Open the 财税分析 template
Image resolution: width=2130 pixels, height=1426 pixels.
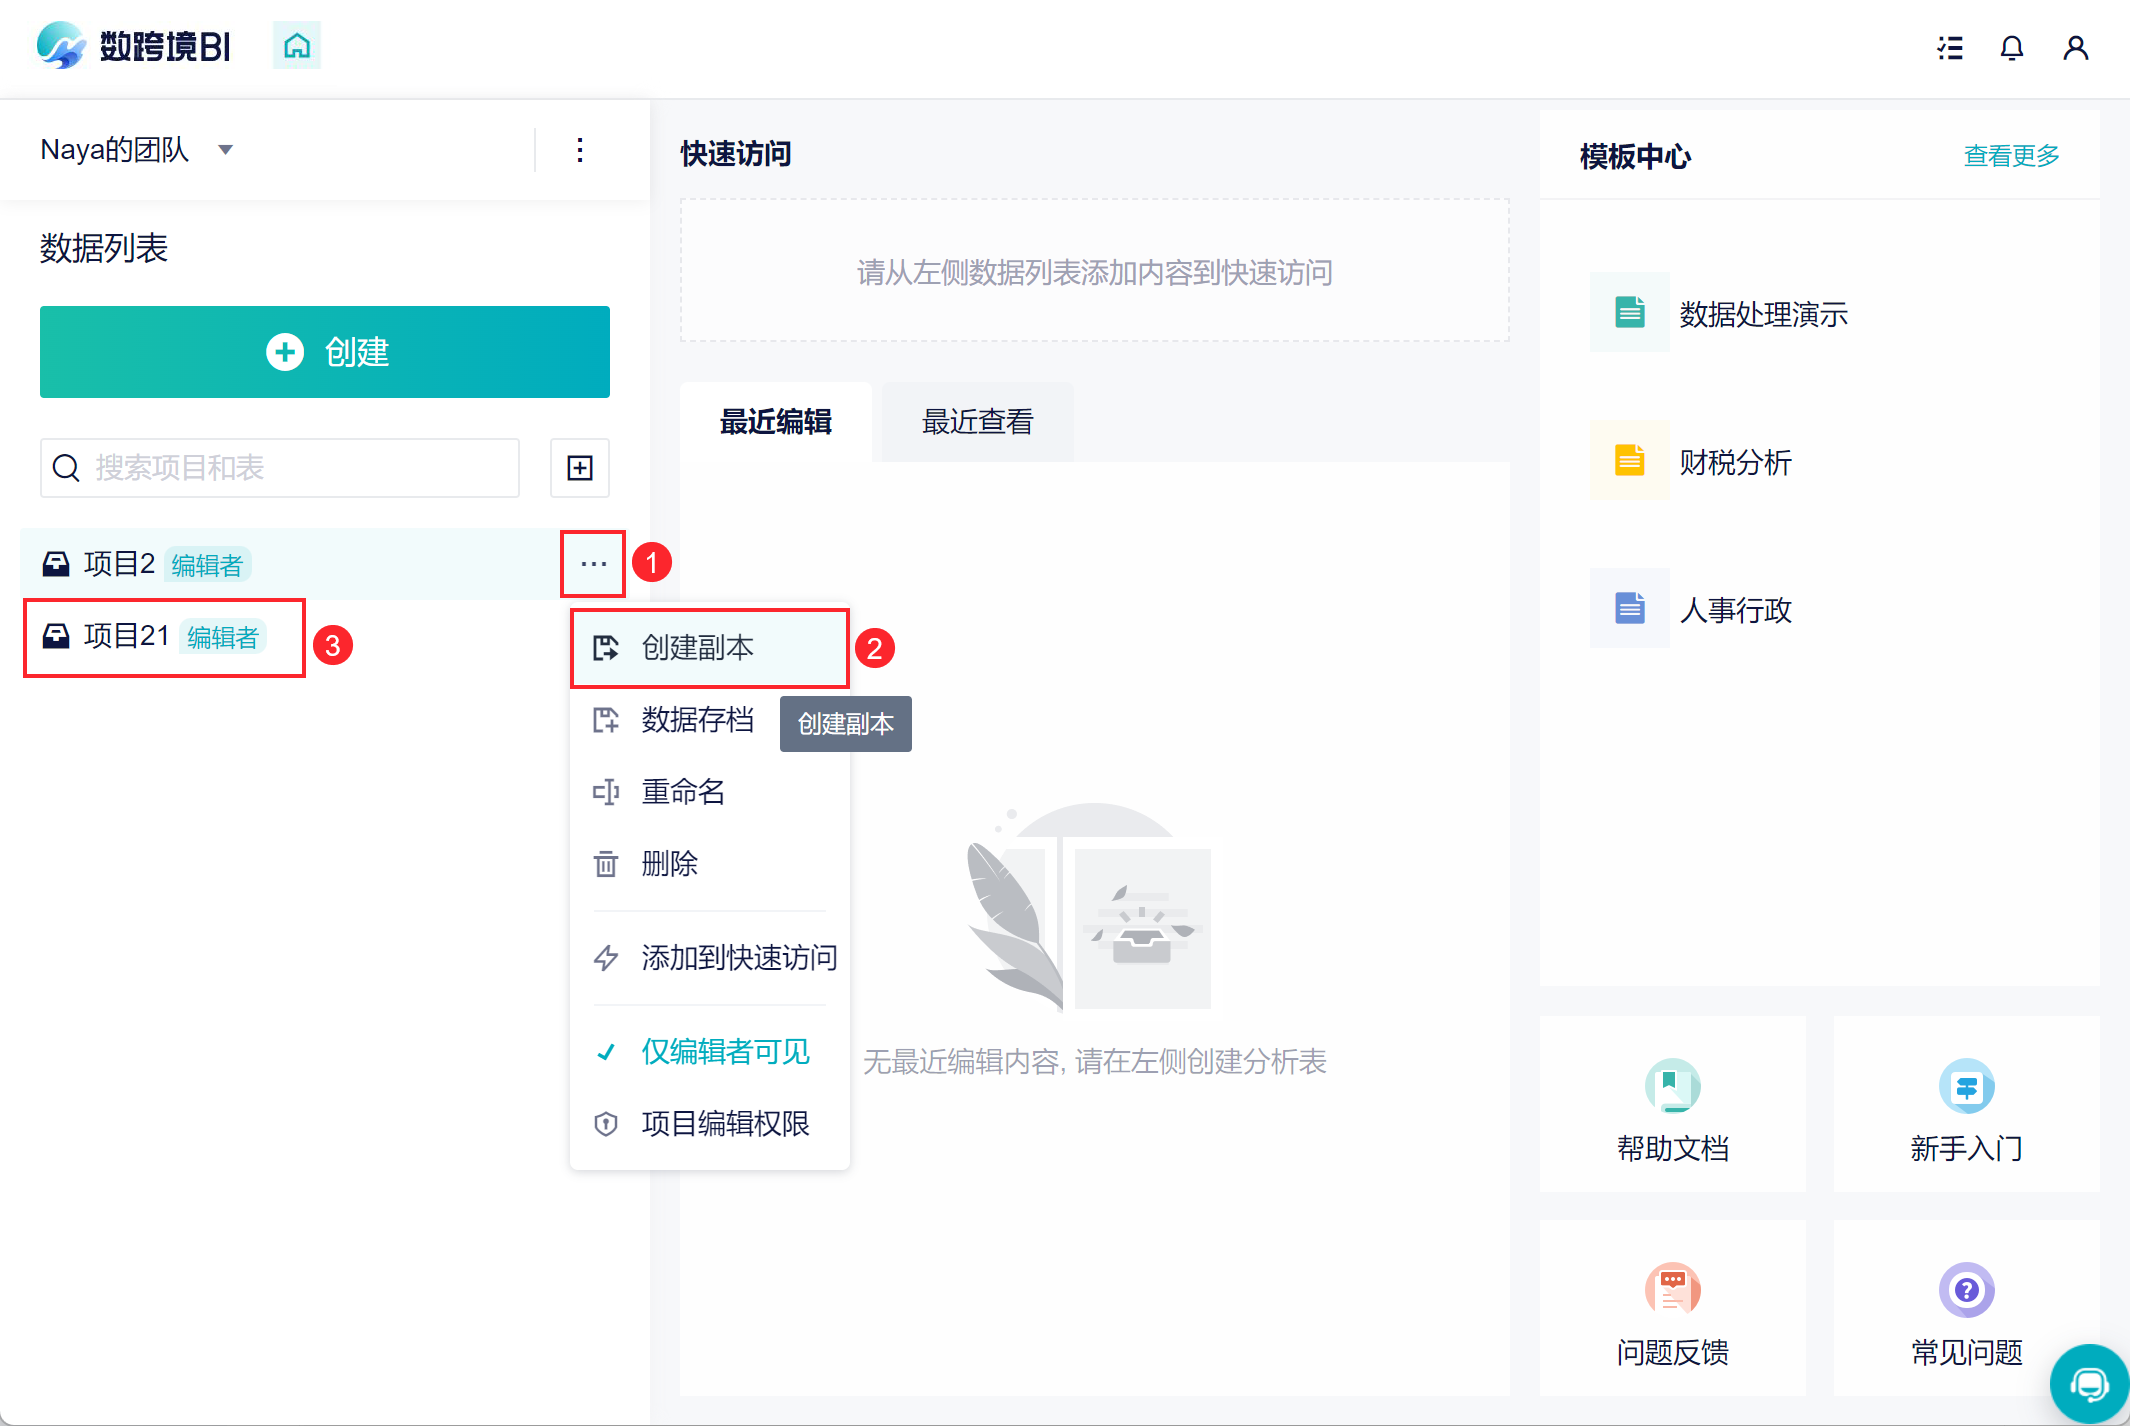[1735, 462]
